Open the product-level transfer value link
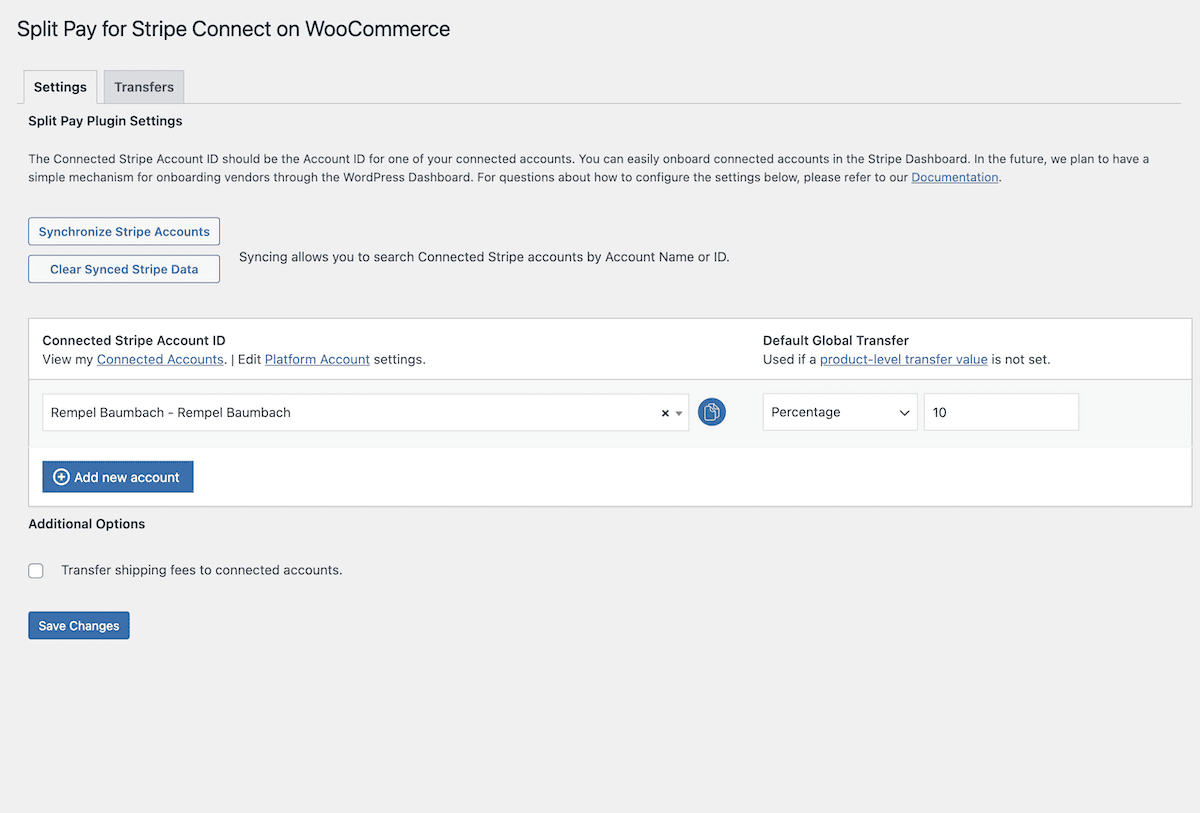1200x813 pixels. pyautogui.click(x=904, y=359)
